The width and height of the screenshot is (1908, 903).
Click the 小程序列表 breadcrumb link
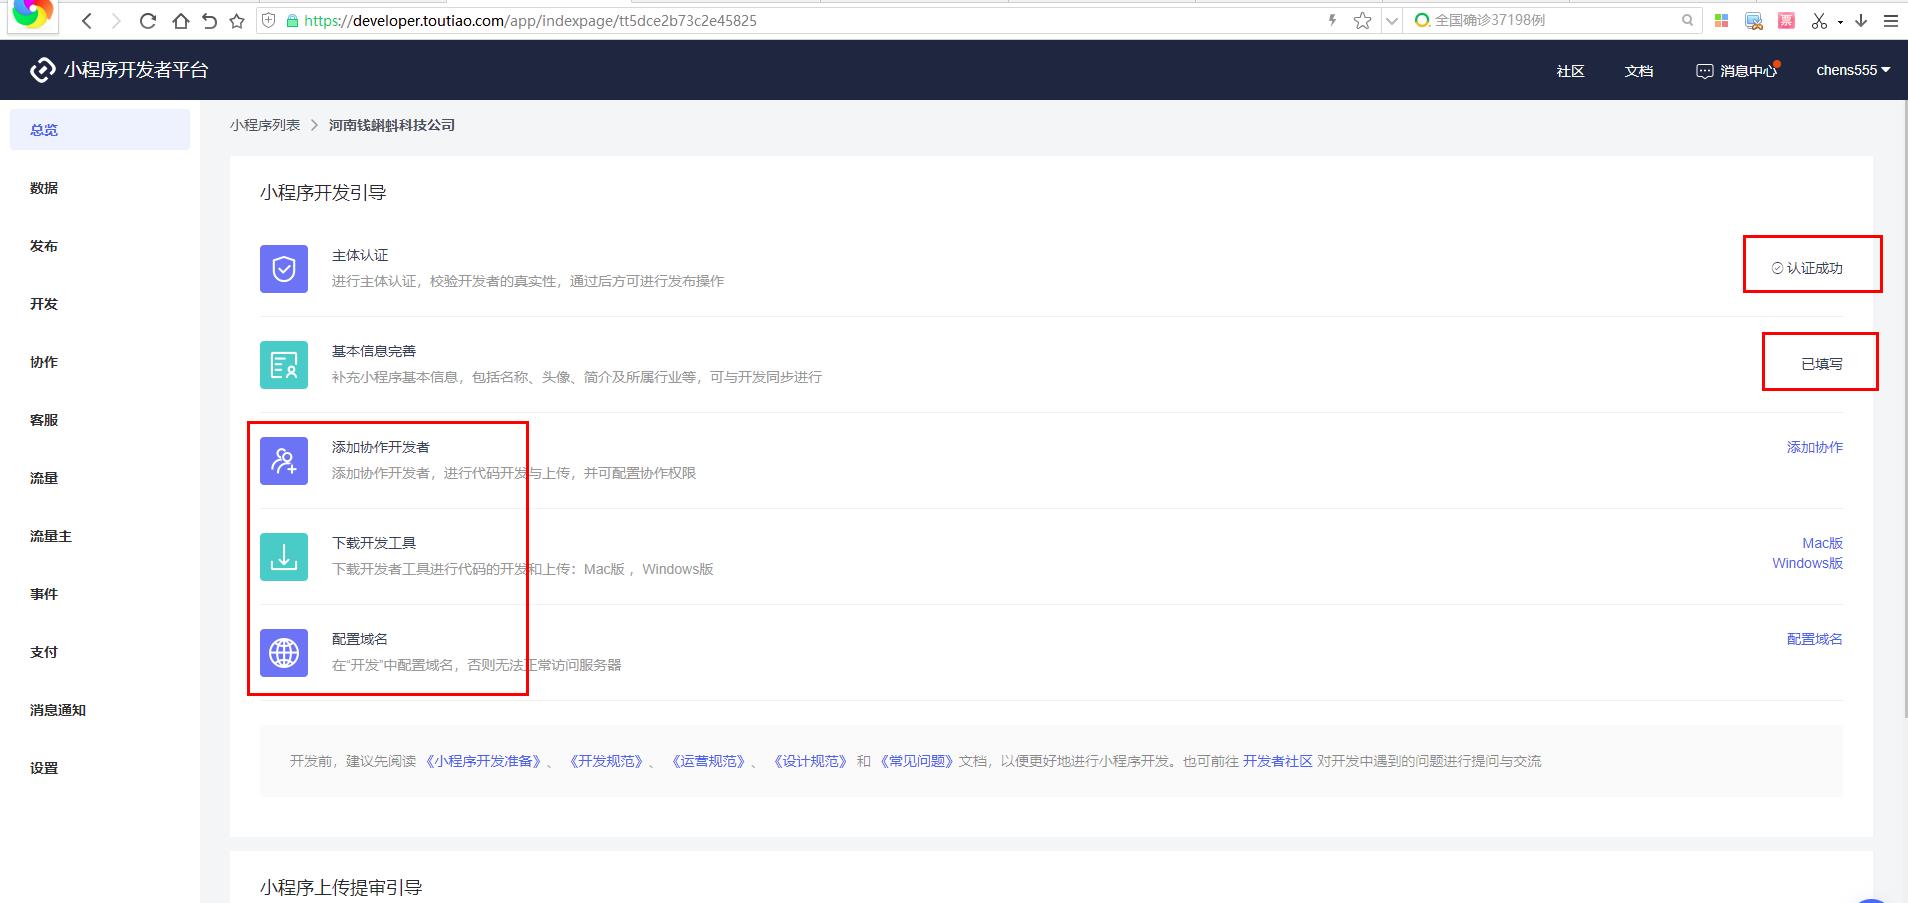(x=265, y=125)
